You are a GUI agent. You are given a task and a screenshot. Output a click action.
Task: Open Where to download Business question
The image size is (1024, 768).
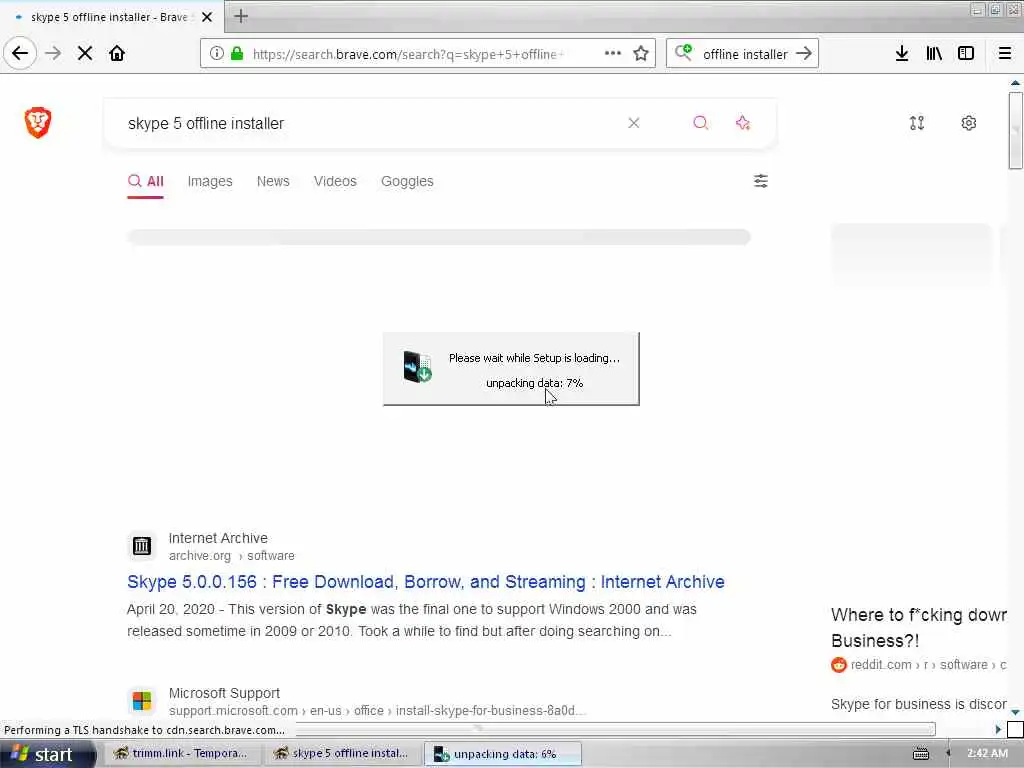click(919, 628)
